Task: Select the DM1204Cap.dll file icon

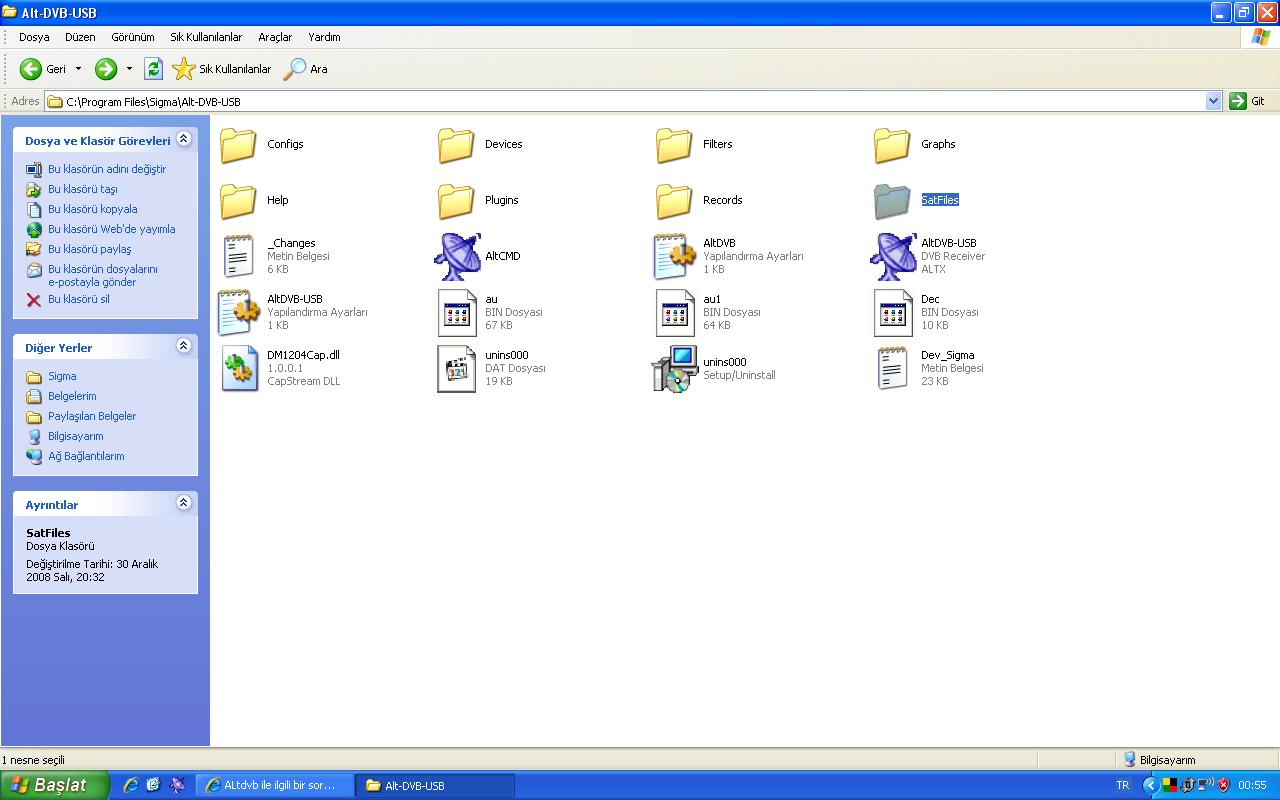Action: click(239, 369)
